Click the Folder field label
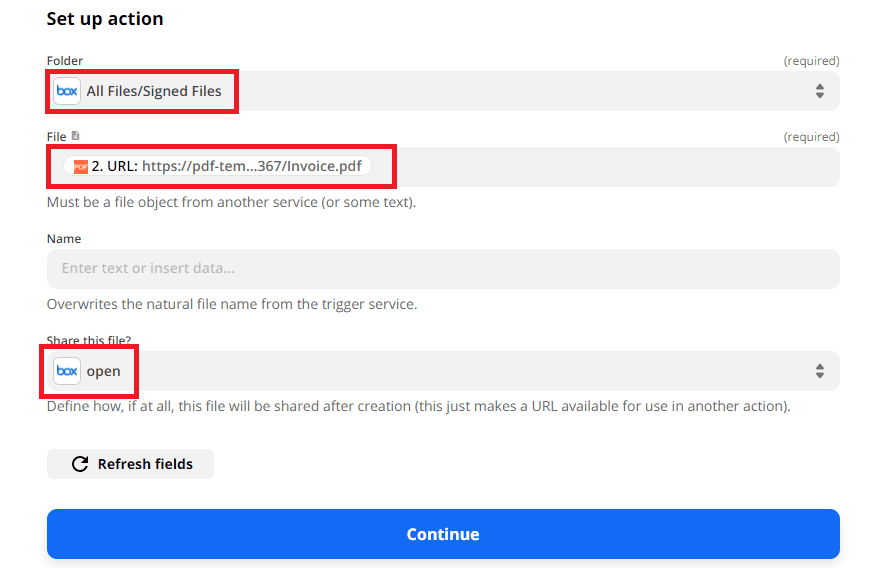 [x=65, y=61]
